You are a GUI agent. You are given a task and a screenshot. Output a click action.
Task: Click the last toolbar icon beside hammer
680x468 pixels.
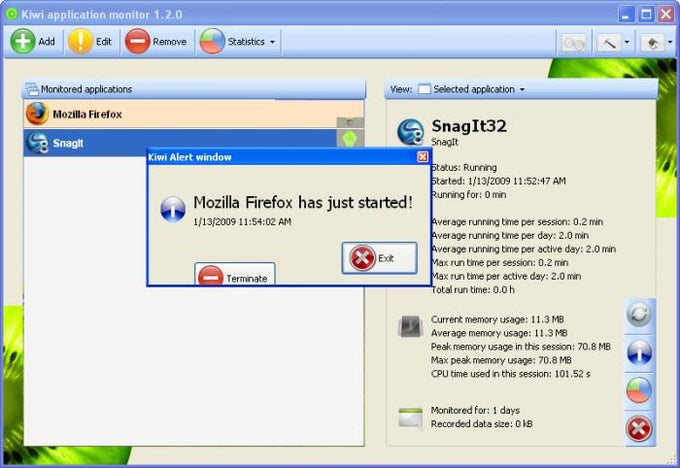653,43
